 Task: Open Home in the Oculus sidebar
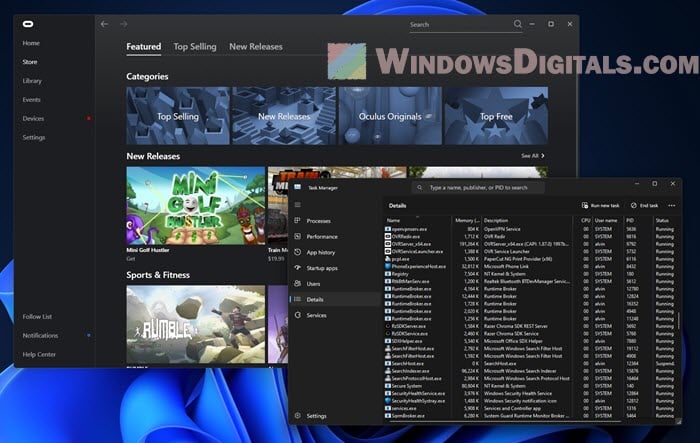tap(31, 43)
